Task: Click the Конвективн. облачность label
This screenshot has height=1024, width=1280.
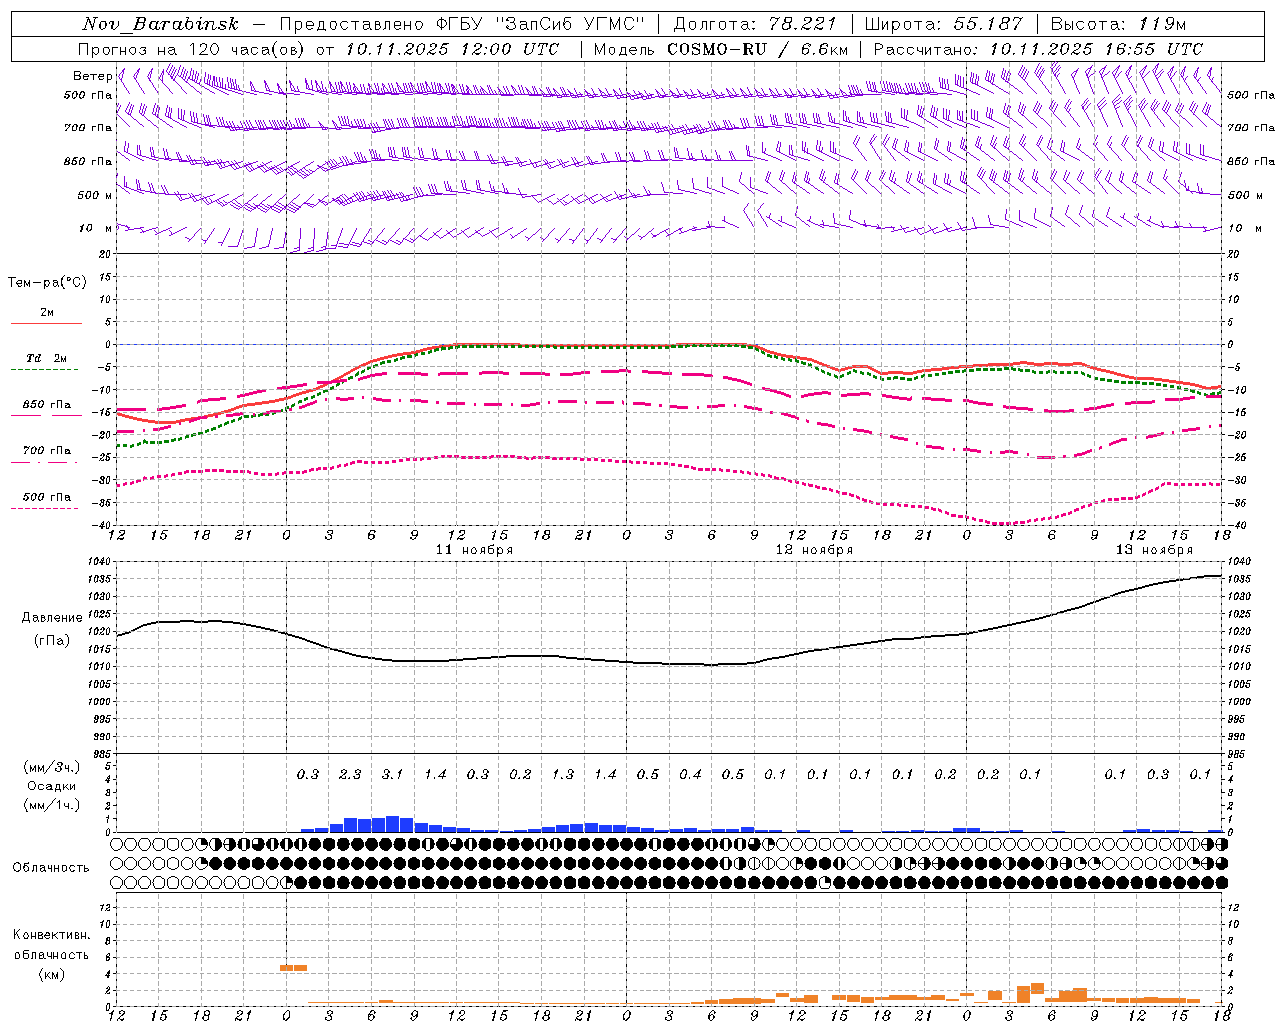Action: (51, 944)
